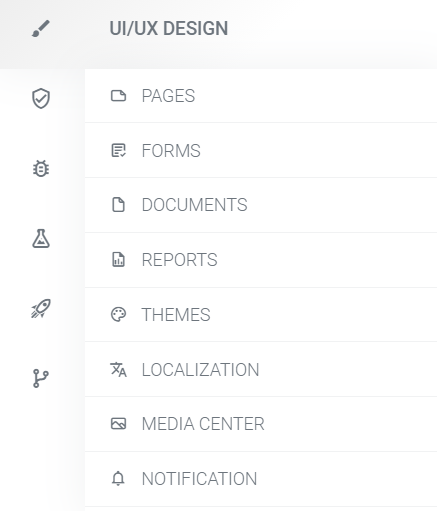
Task: Select the Notification menu entry
Action: [x=261, y=479]
